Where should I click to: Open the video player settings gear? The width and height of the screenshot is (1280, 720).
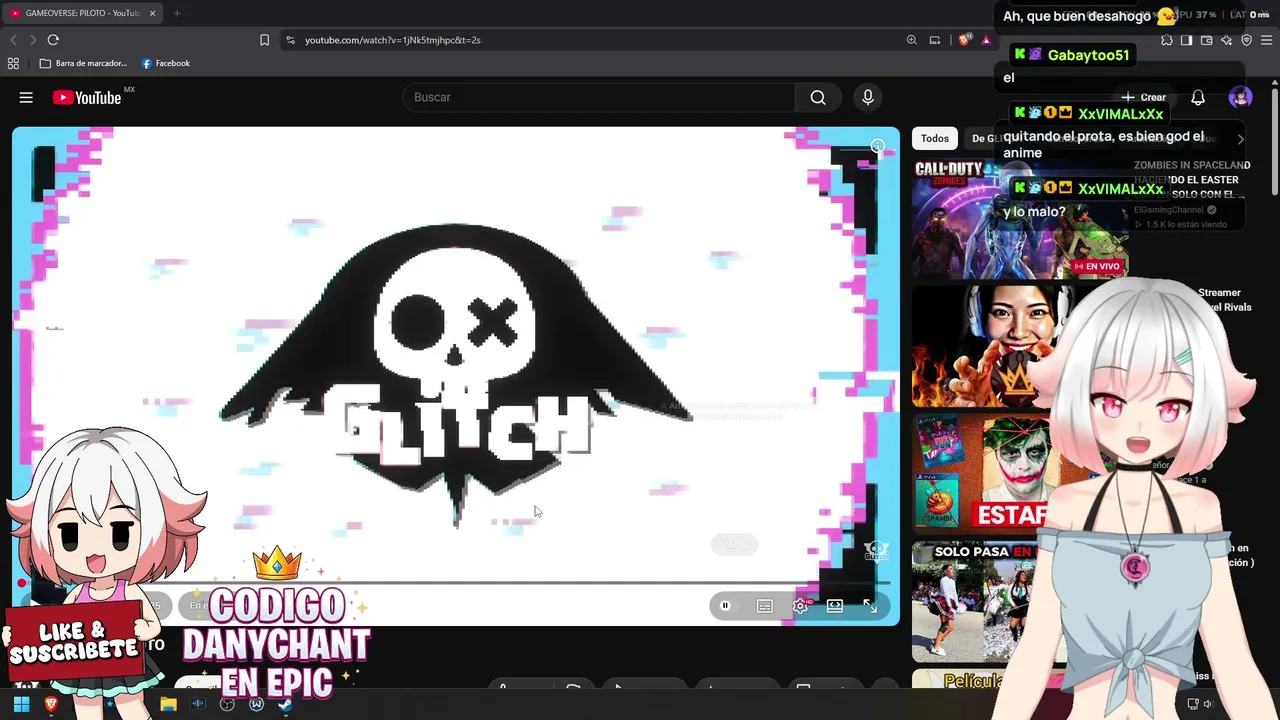tap(800, 606)
